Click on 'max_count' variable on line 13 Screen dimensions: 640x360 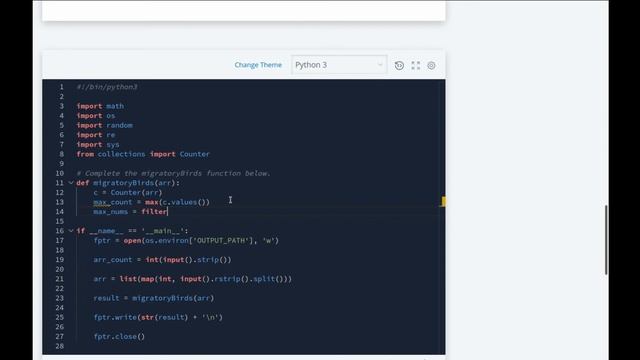(113, 202)
